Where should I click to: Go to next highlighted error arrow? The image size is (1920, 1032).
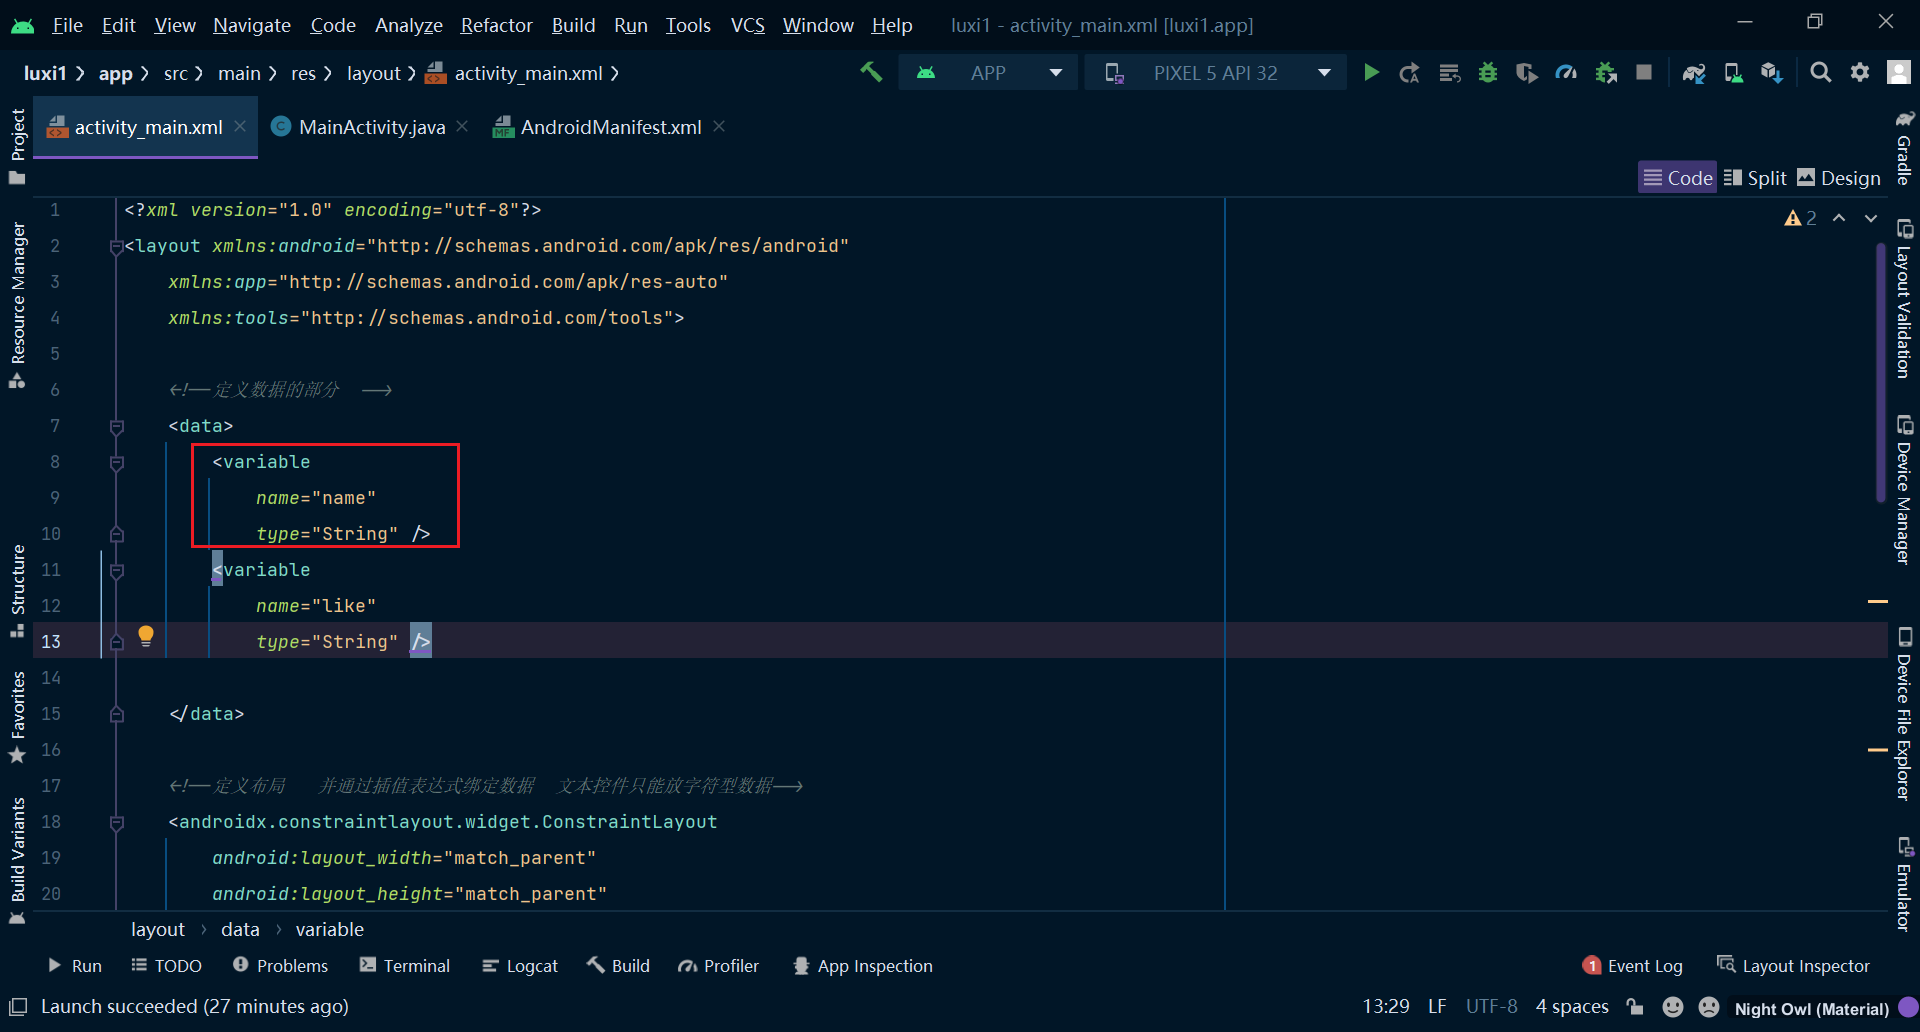pyautogui.click(x=1871, y=218)
